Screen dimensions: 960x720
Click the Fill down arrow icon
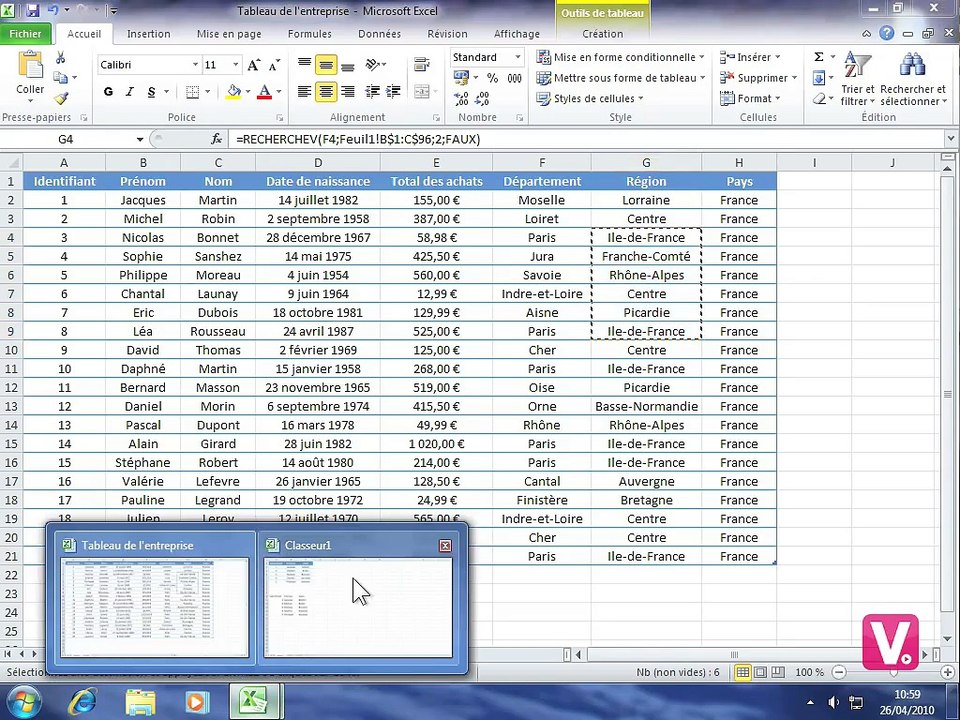819,78
